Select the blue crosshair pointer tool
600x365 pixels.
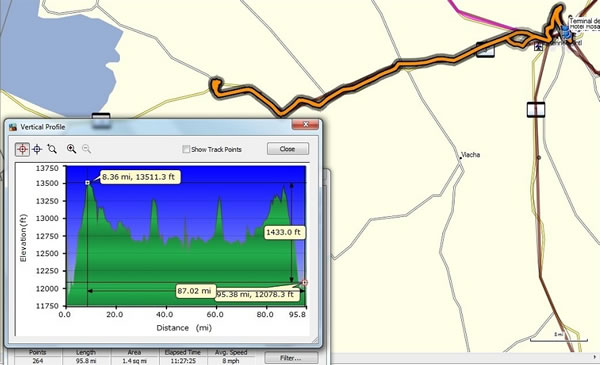37,149
